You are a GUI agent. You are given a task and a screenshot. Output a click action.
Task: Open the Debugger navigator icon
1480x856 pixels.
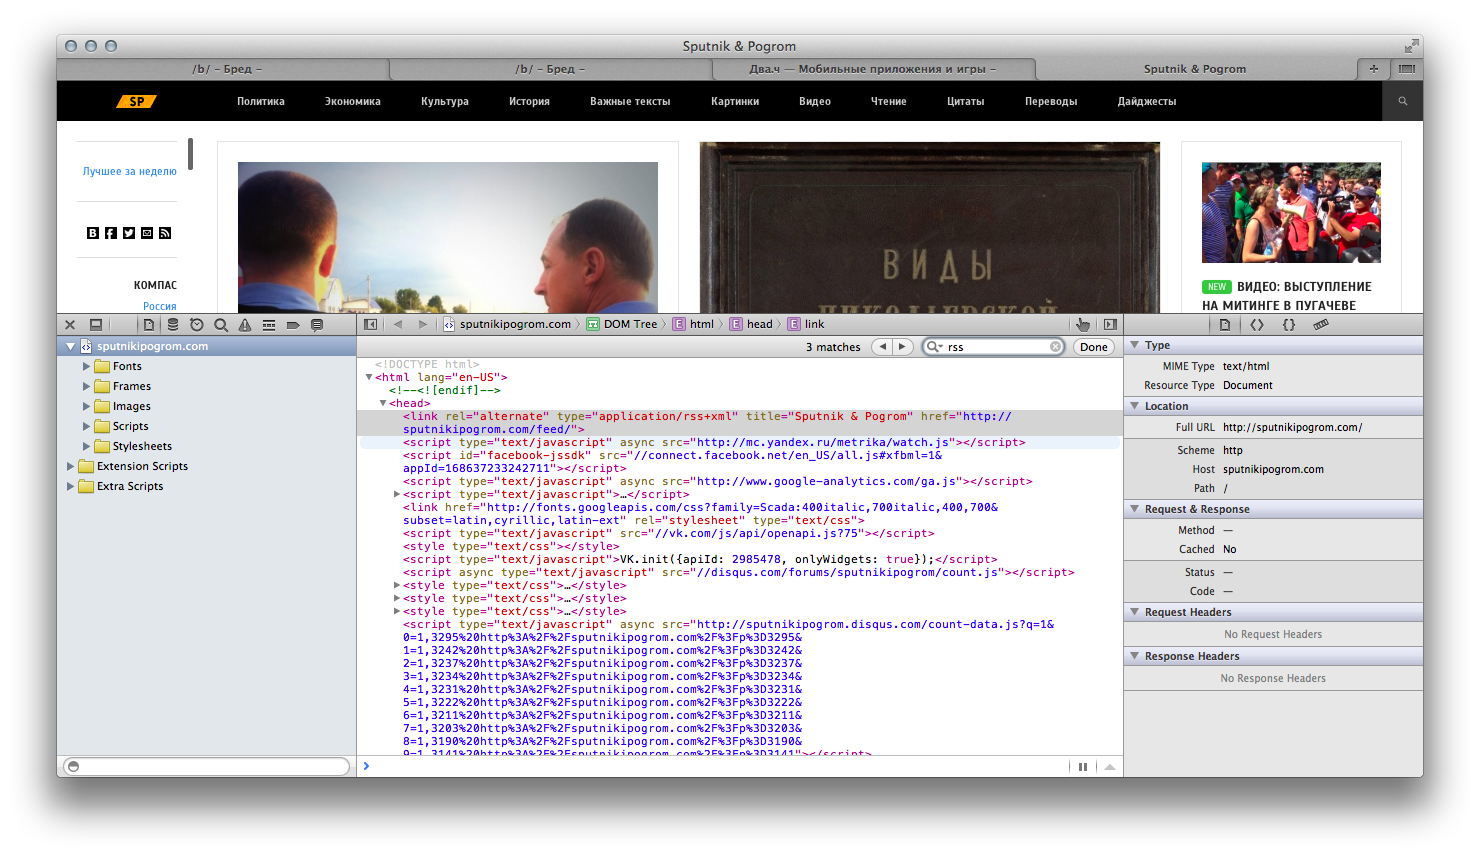point(269,325)
